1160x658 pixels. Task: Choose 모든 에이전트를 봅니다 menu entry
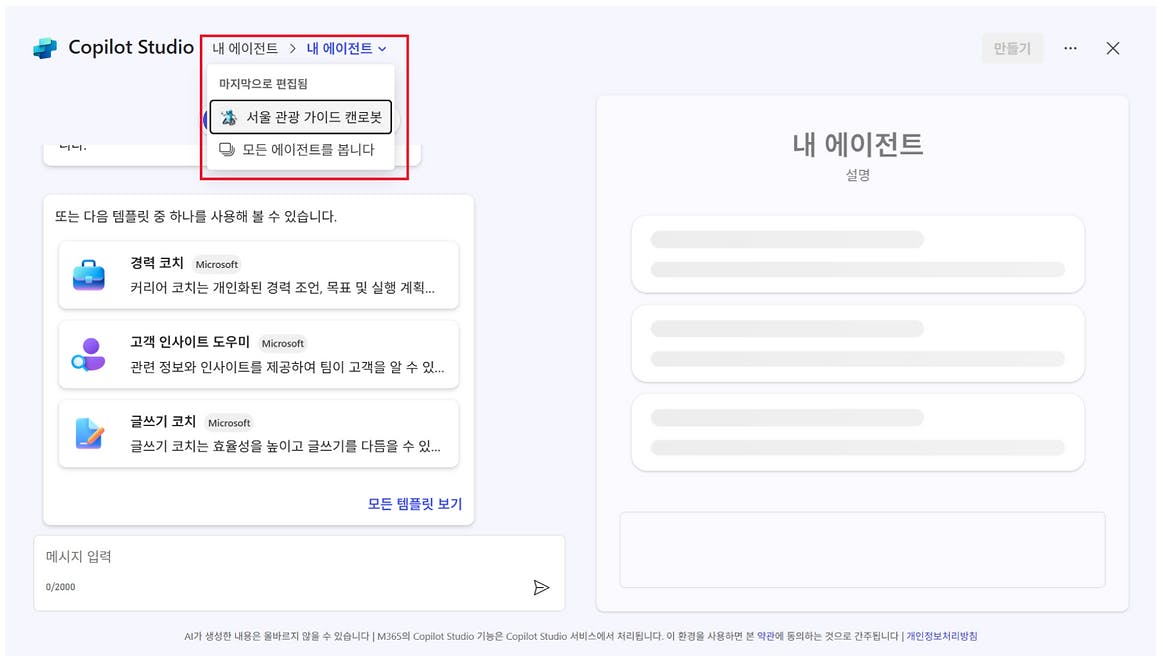coord(300,150)
